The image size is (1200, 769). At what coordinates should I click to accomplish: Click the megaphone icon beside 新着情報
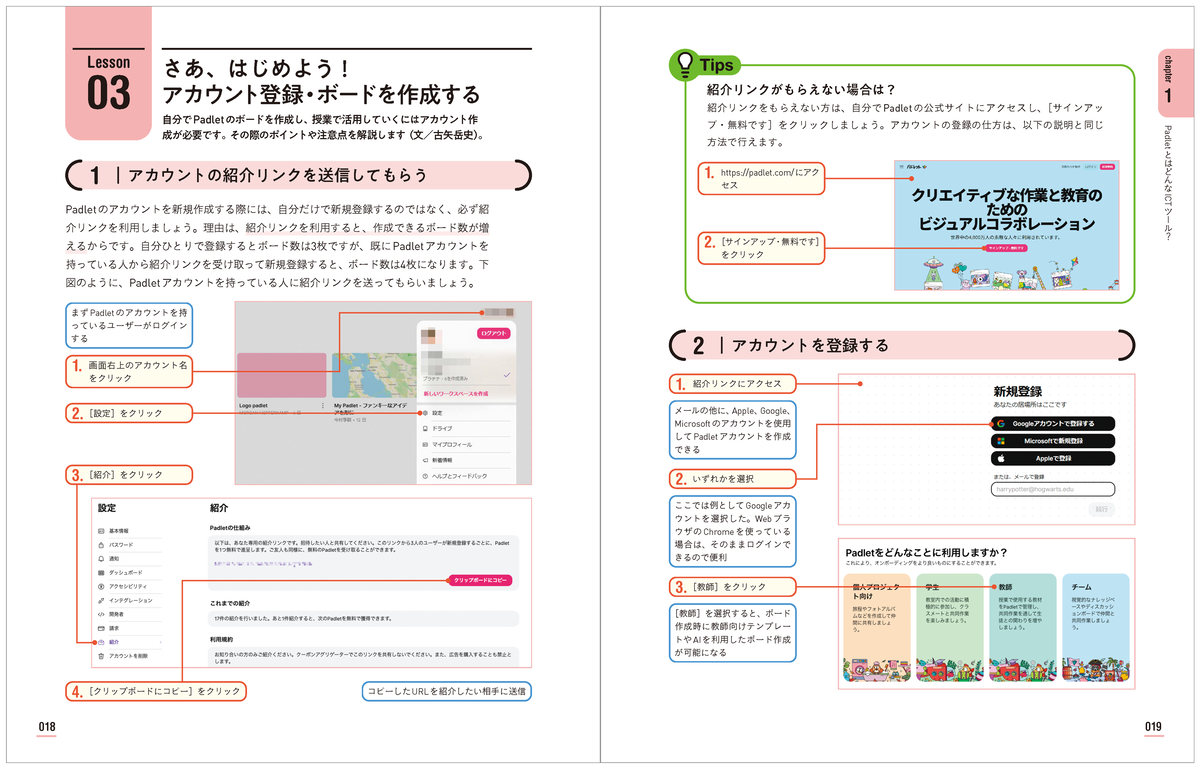point(425,460)
